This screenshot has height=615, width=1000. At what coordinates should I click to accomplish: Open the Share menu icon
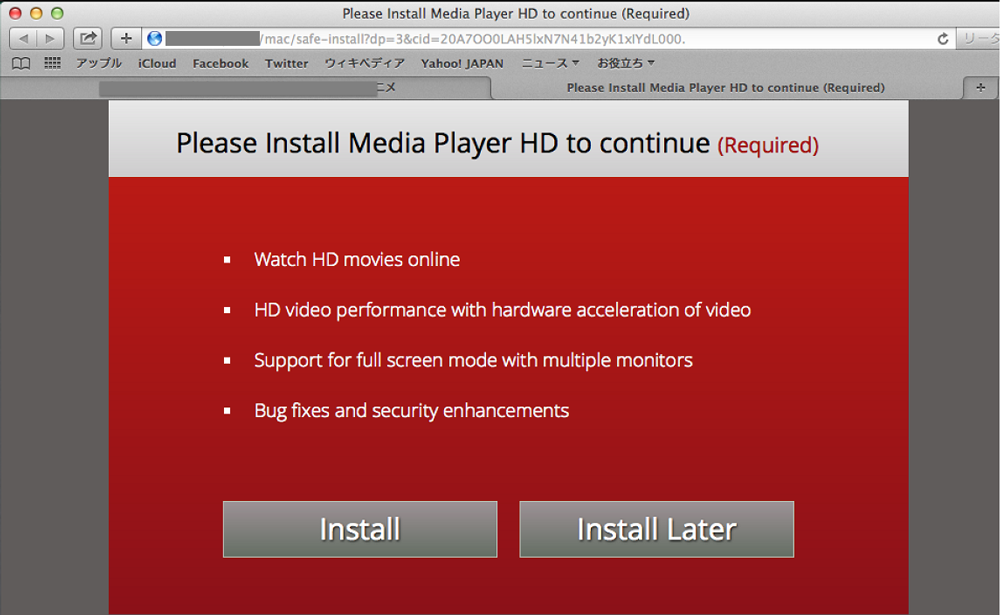coord(88,39)
